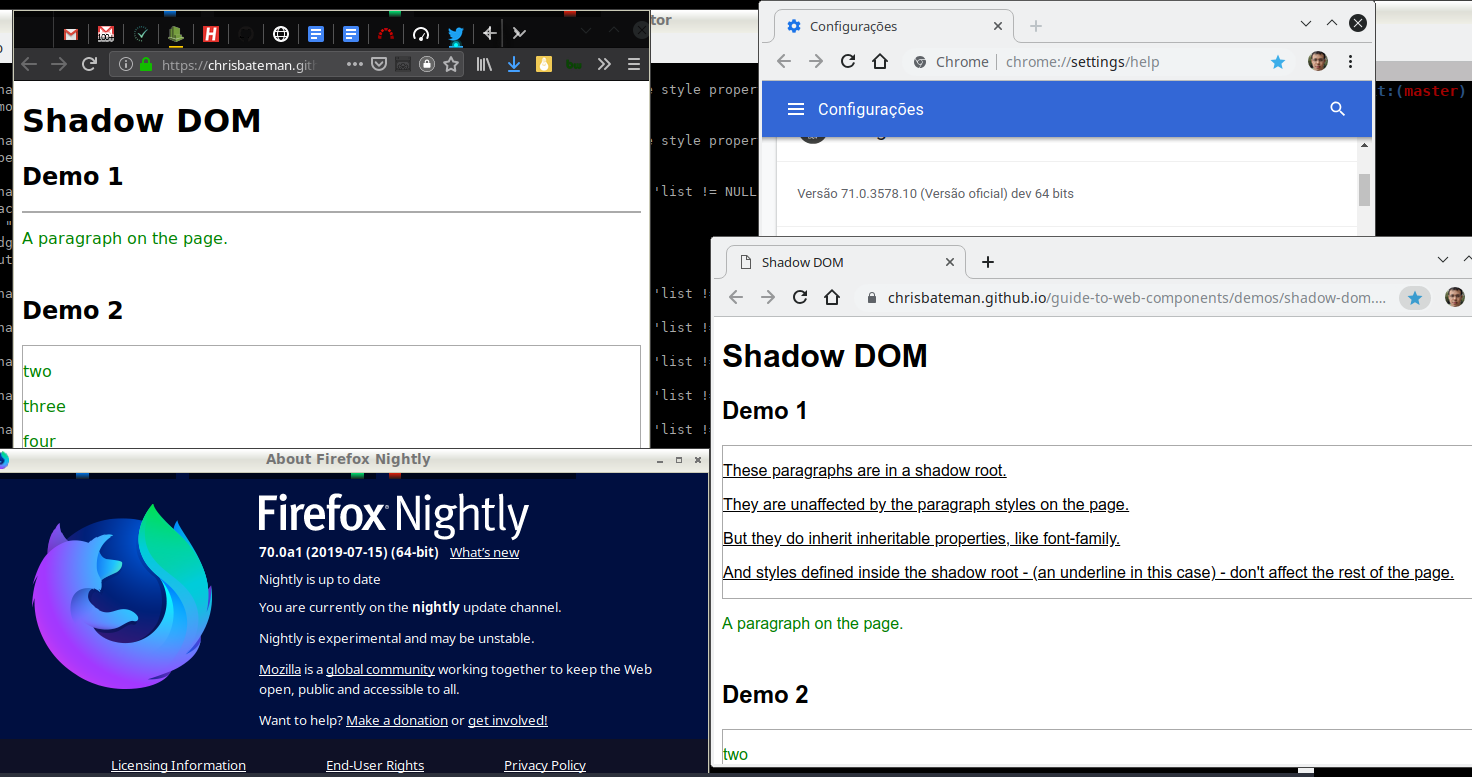Open the tab list dropdown in the Shadow DOM window
This screenshot has width=1472, height=777.
(1443, 259)
